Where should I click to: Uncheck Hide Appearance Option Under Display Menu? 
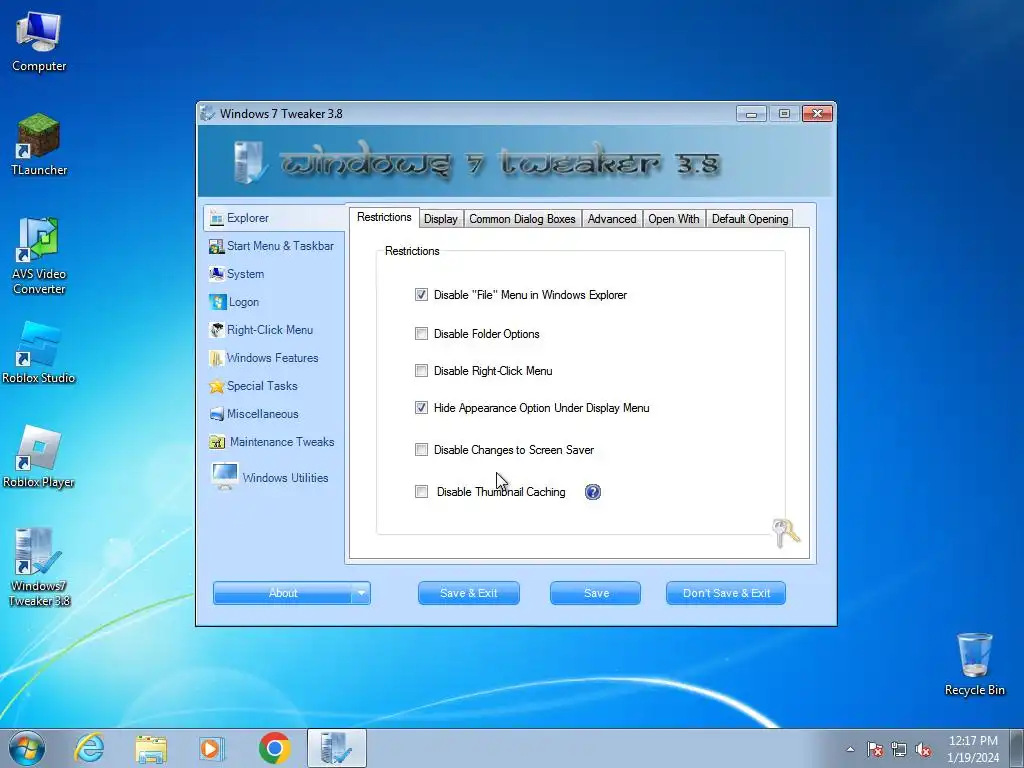tap(421, 408)
